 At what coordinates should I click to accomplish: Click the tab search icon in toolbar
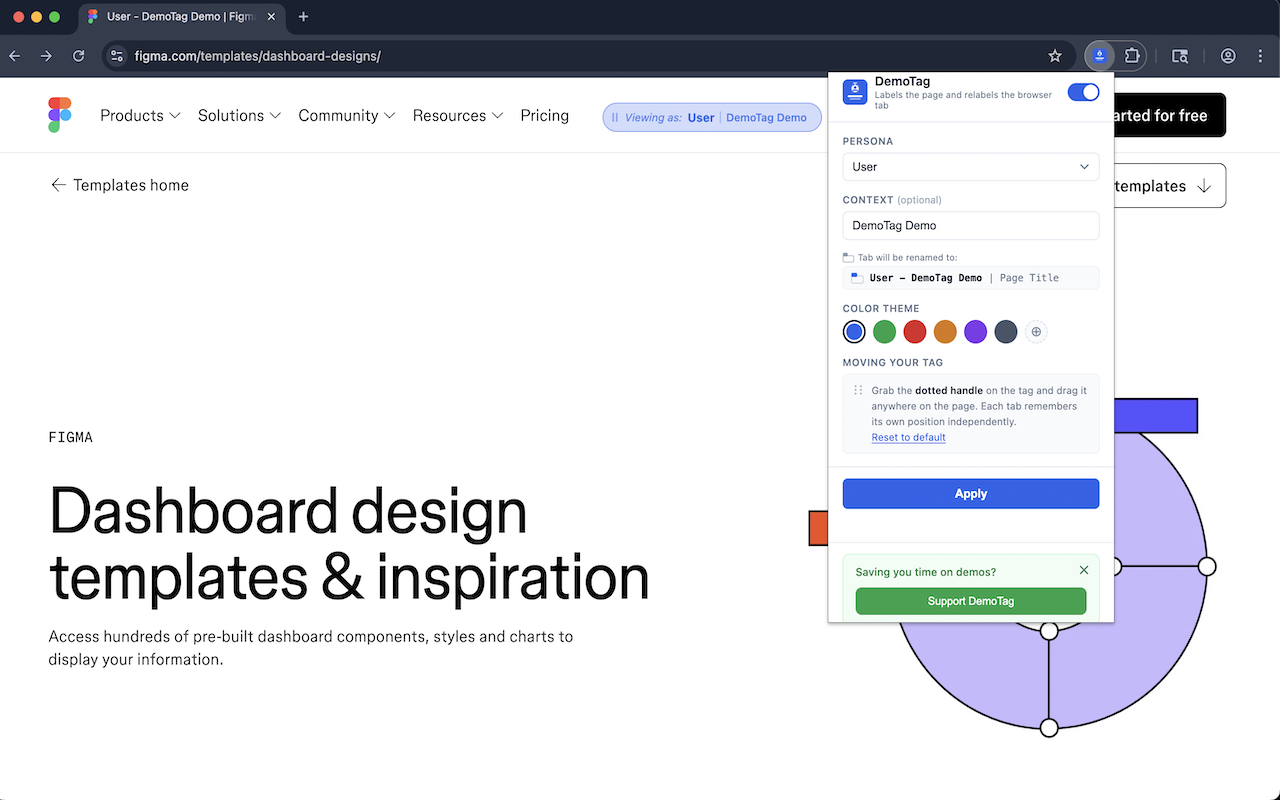tap(1180, 56)
